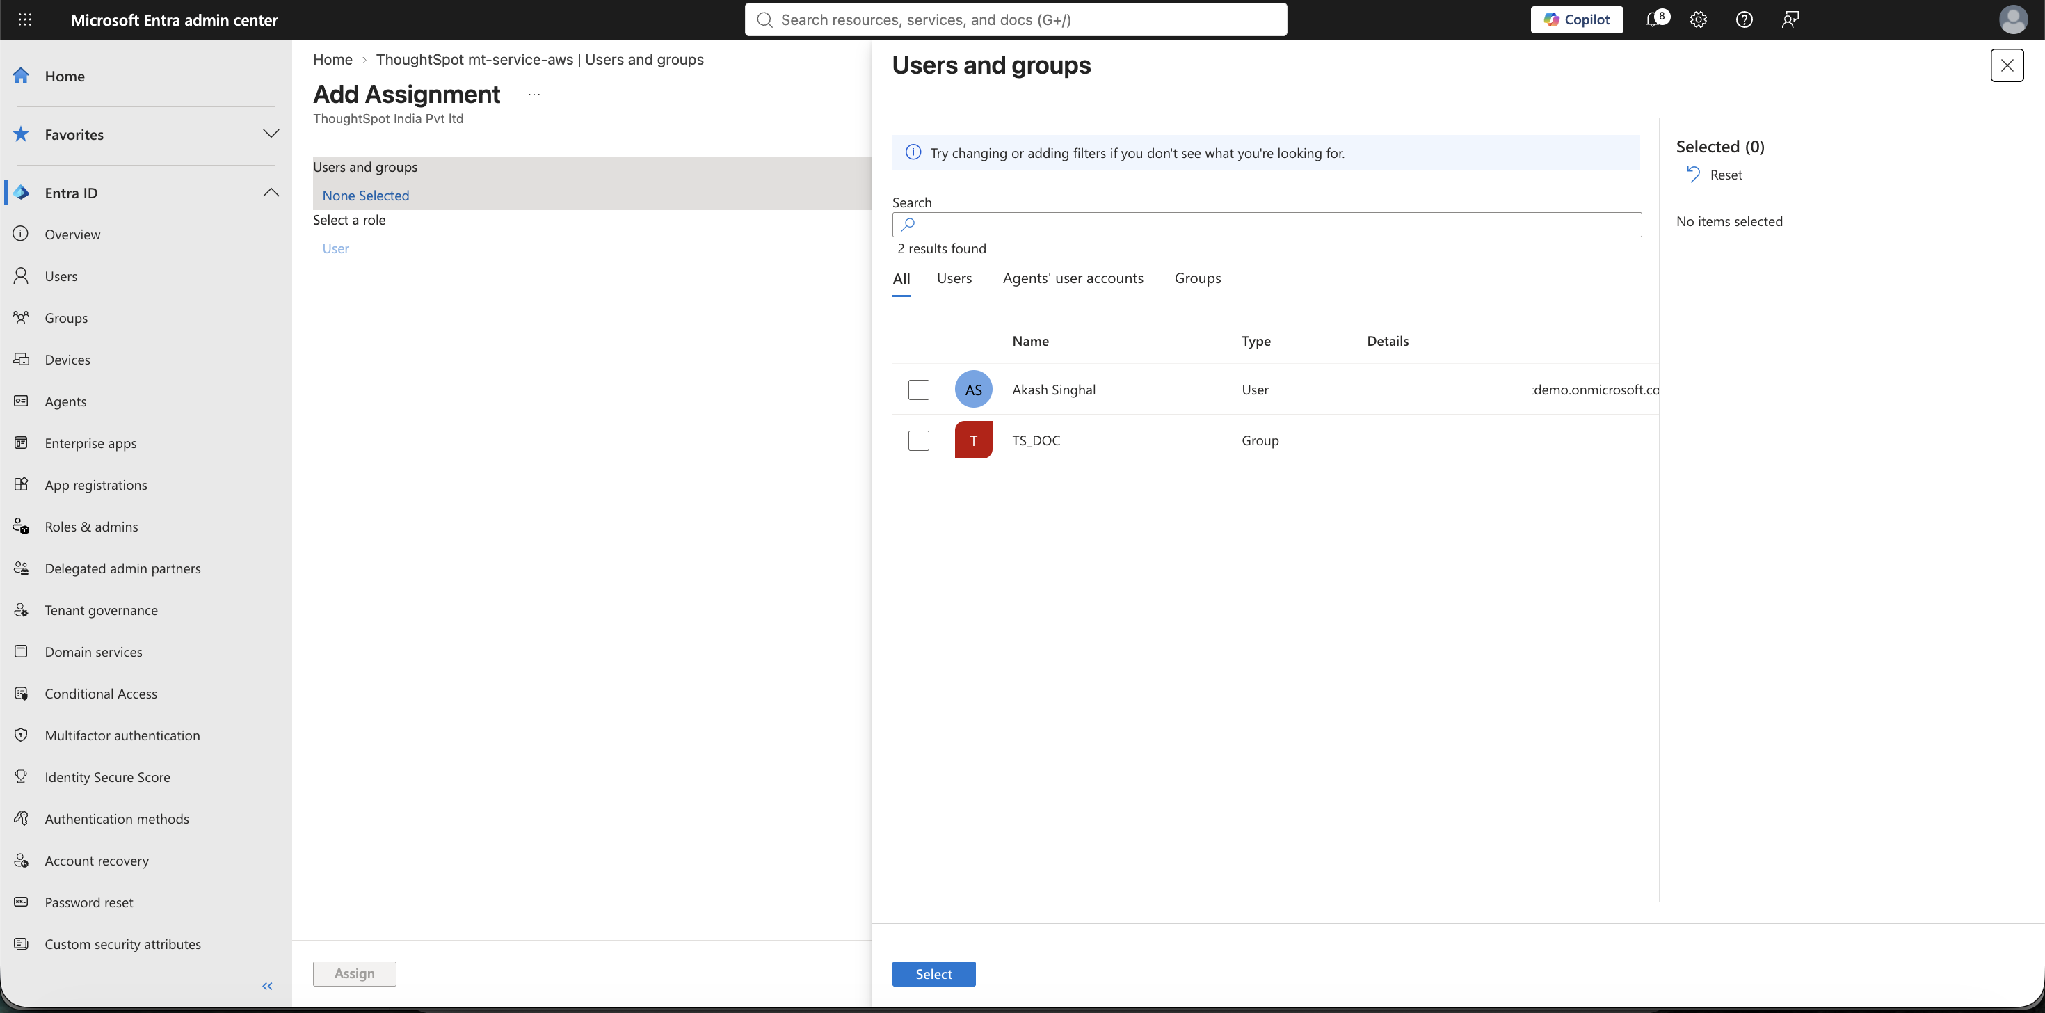The height and width of the screenshot is (1013, 2045).
Task: Click the Delegated admin partners icon
Action: tap(21, 568)
